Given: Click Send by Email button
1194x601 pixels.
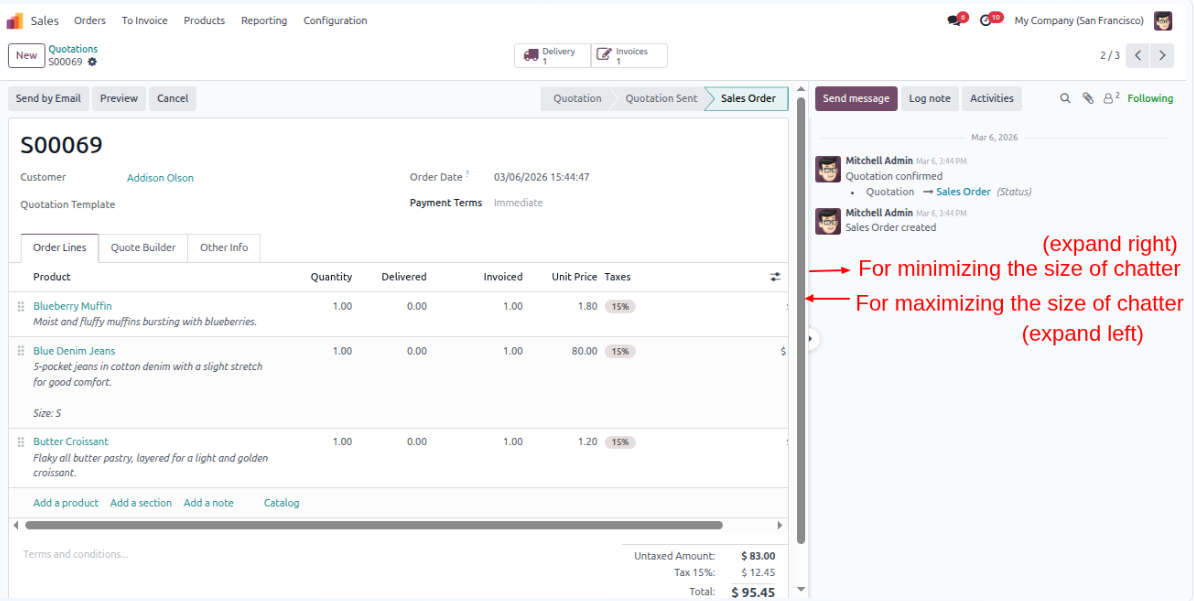Looking at the screenshot, I should [x=49, y=98].
